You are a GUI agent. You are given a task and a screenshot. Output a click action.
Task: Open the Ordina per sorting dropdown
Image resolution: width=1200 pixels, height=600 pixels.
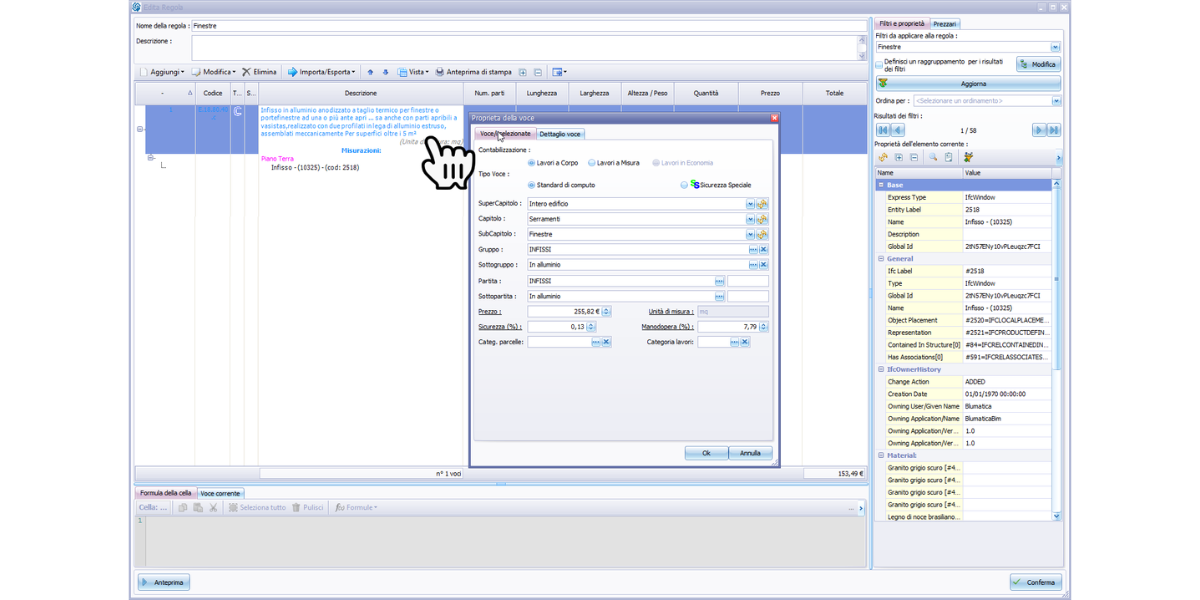coord(1056,101)
